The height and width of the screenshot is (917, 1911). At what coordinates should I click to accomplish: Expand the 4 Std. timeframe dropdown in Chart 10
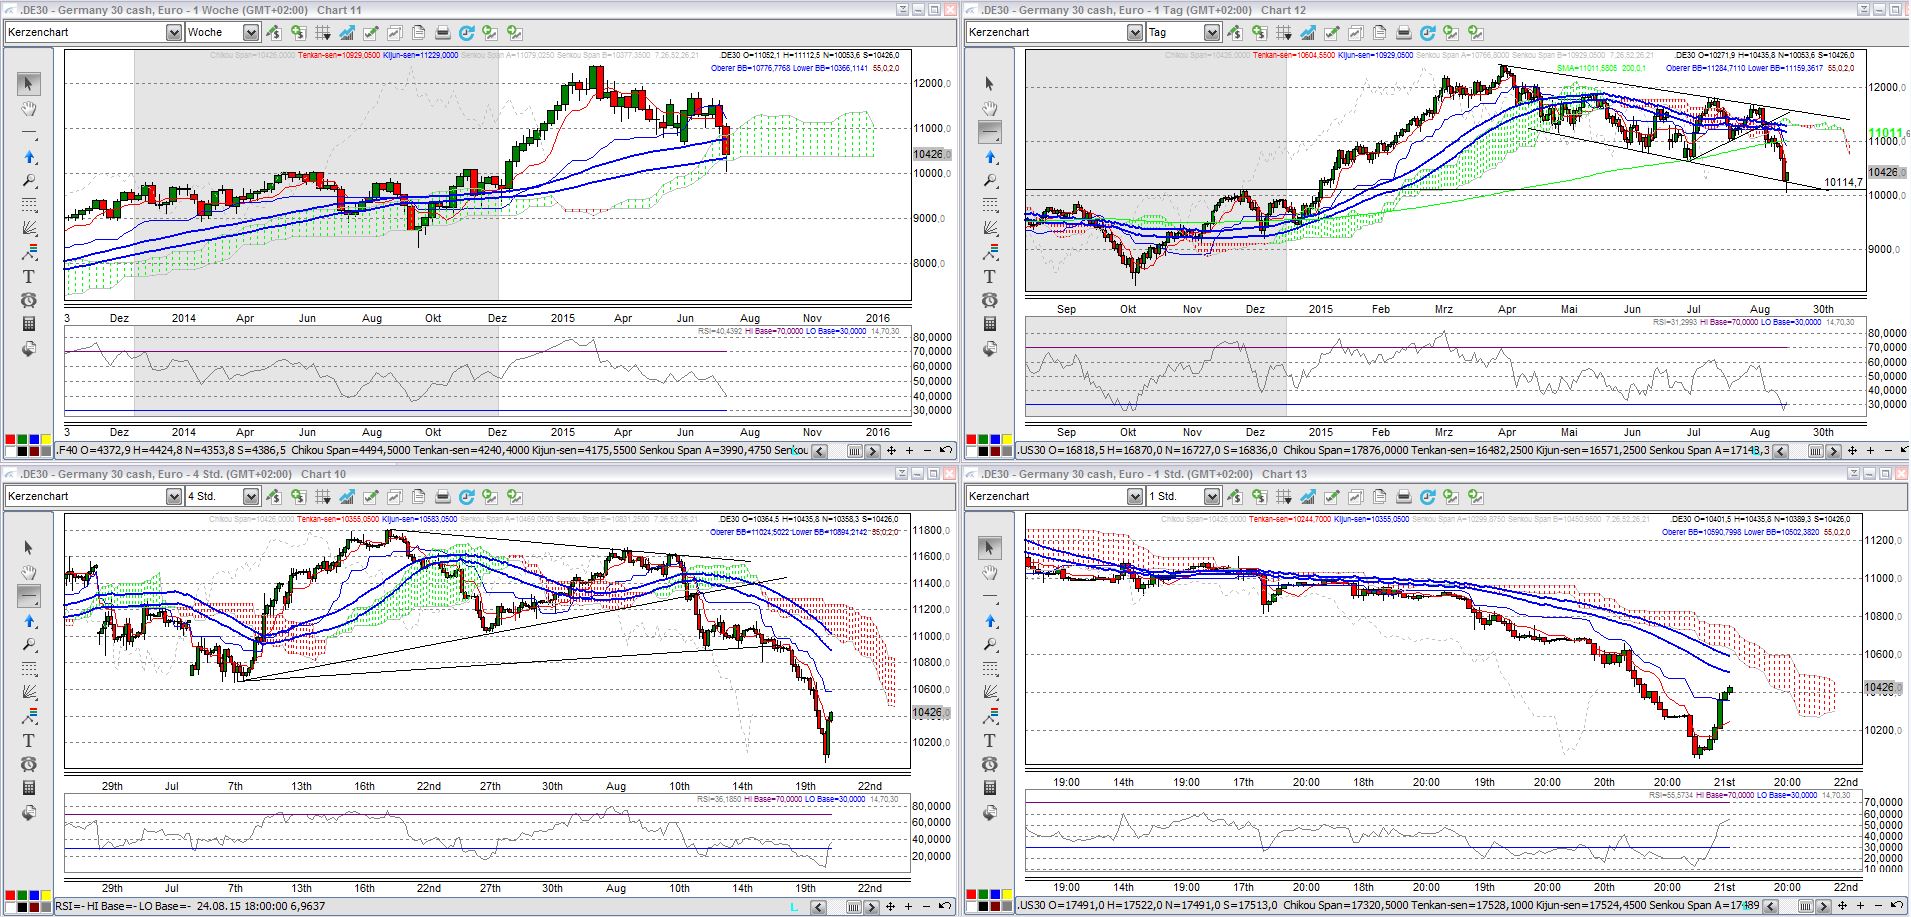point(250,497)
